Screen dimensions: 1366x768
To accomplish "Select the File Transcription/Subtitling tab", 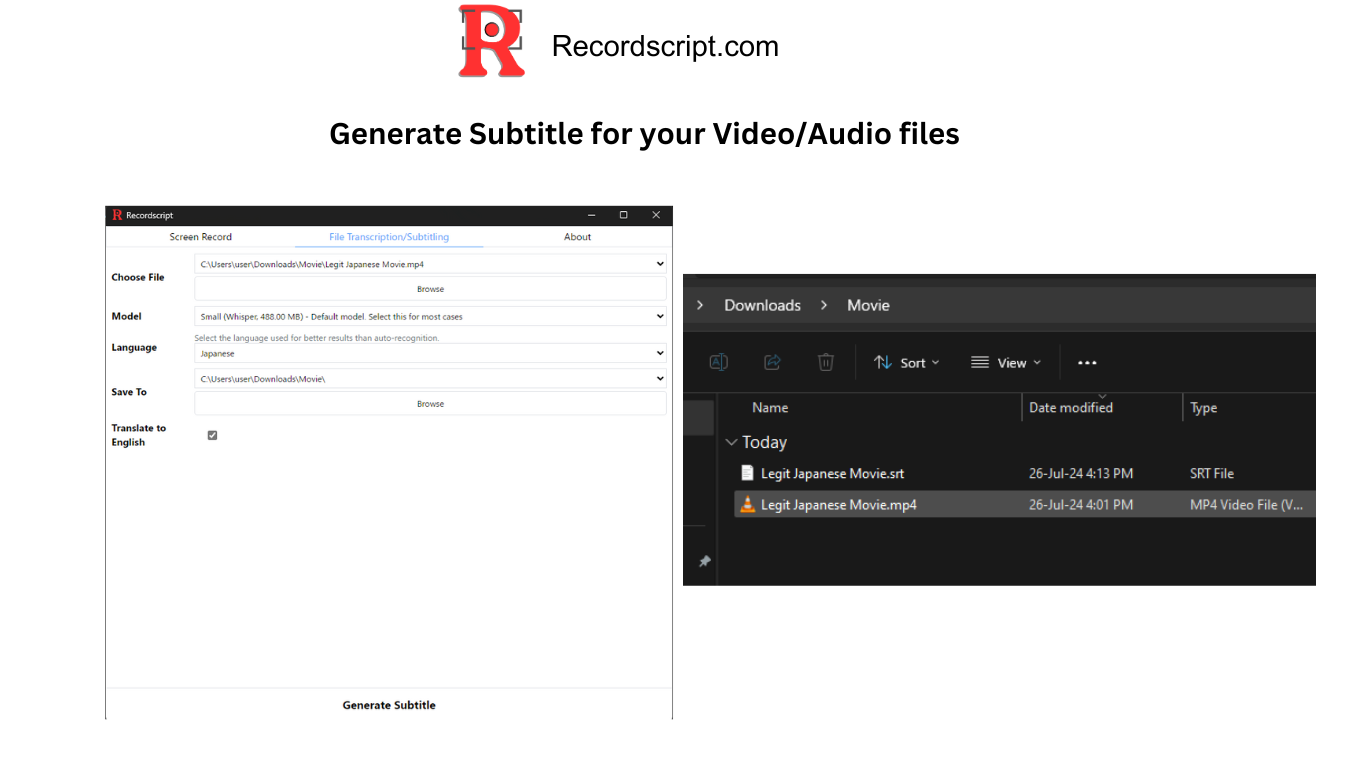I will pyautogui.click(x=389, y=237).
